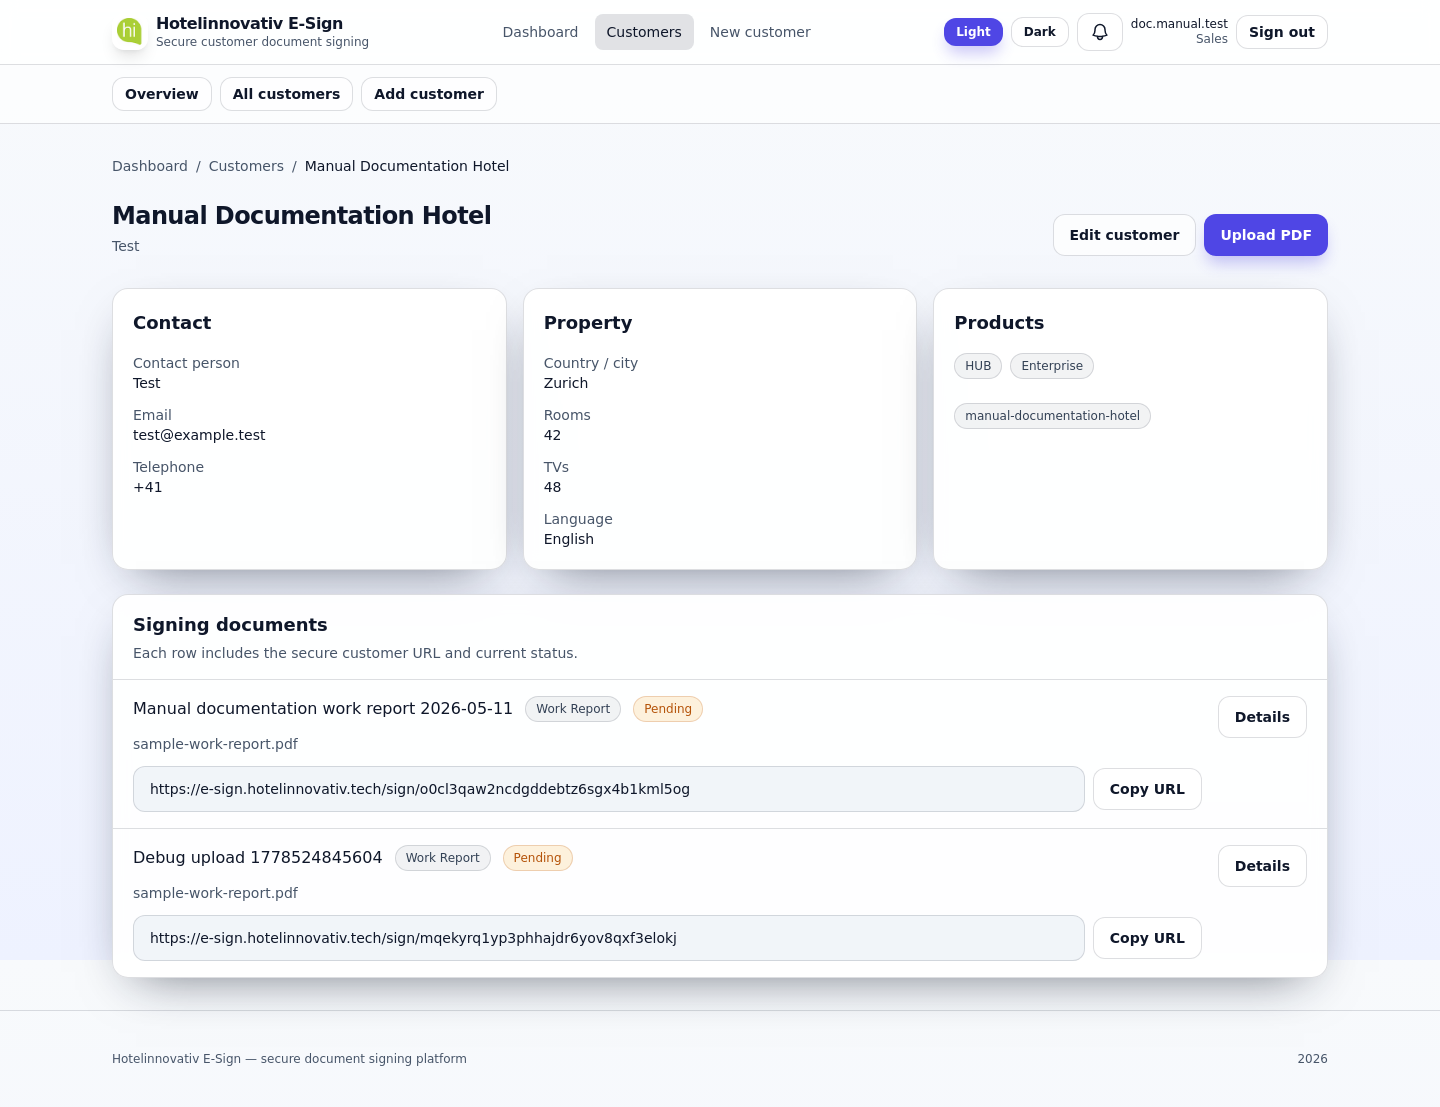Go to New customer in top navigation
Screen dimensions: 1440x1107
(760, 32)
